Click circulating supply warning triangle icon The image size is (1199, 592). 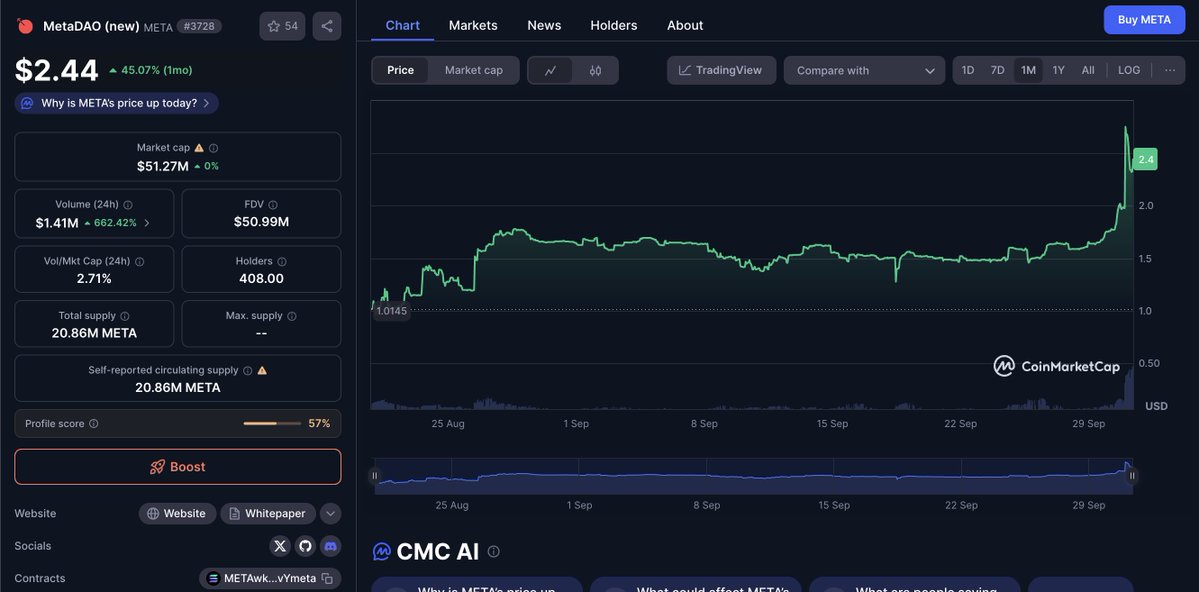tap(262, 370)
